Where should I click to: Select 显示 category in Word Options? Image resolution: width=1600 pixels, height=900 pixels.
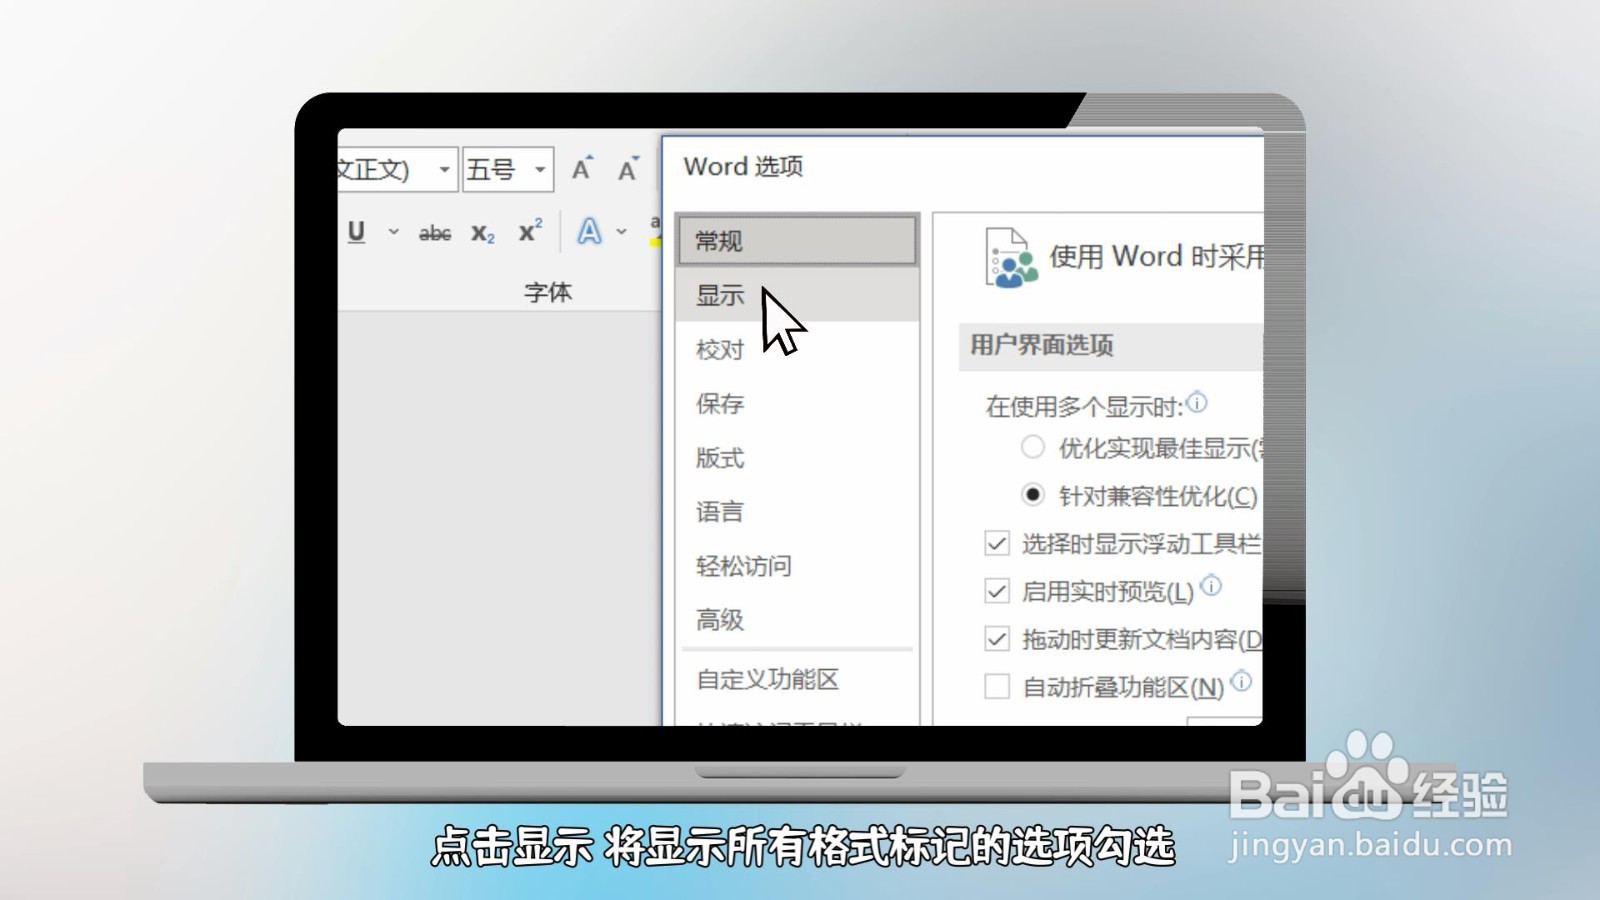797,295
